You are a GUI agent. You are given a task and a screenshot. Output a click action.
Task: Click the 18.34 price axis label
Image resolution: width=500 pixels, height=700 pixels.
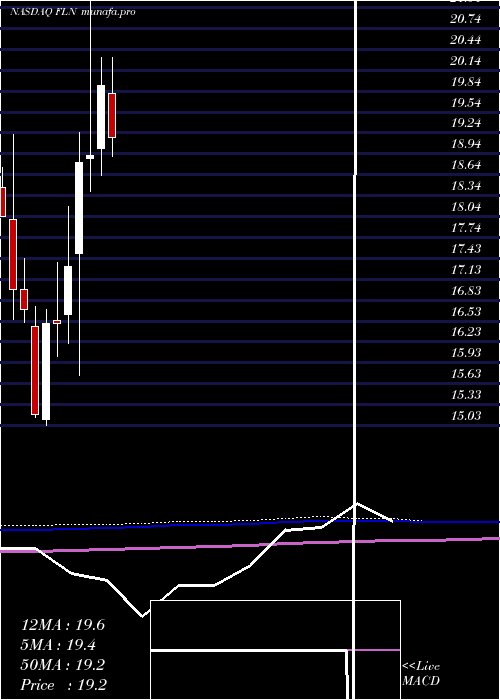tap(466, 186)
